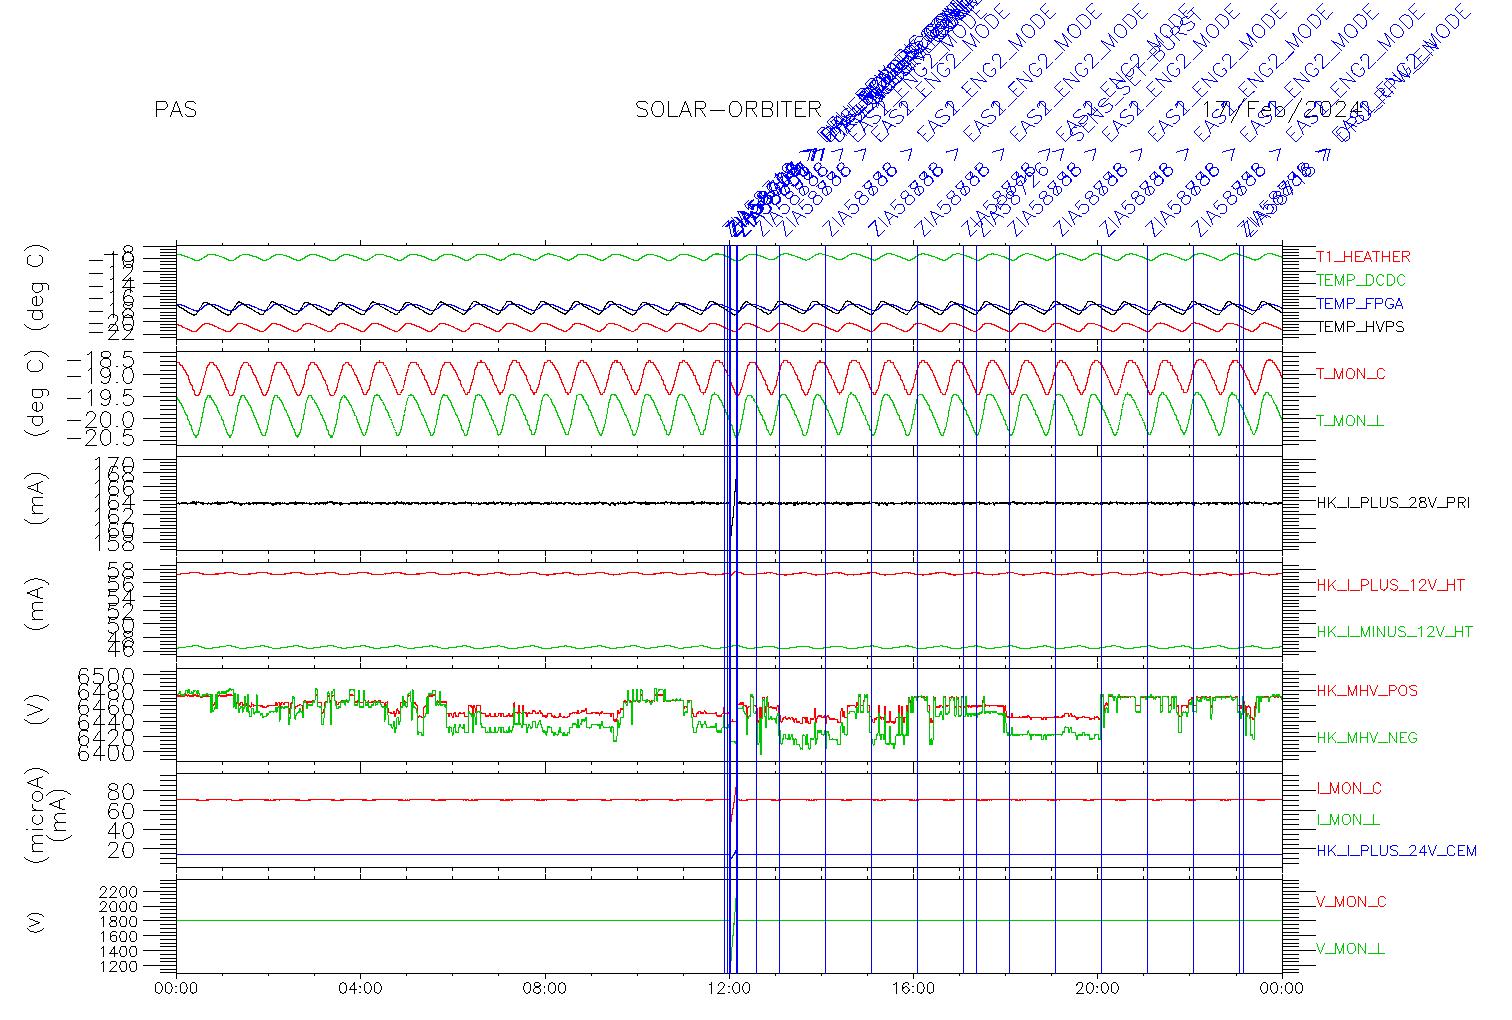Click the HK_I_PLUS_24V_CEM legend label
The height and width of the screenshot is (1020, 1512).
[1396, 851]
